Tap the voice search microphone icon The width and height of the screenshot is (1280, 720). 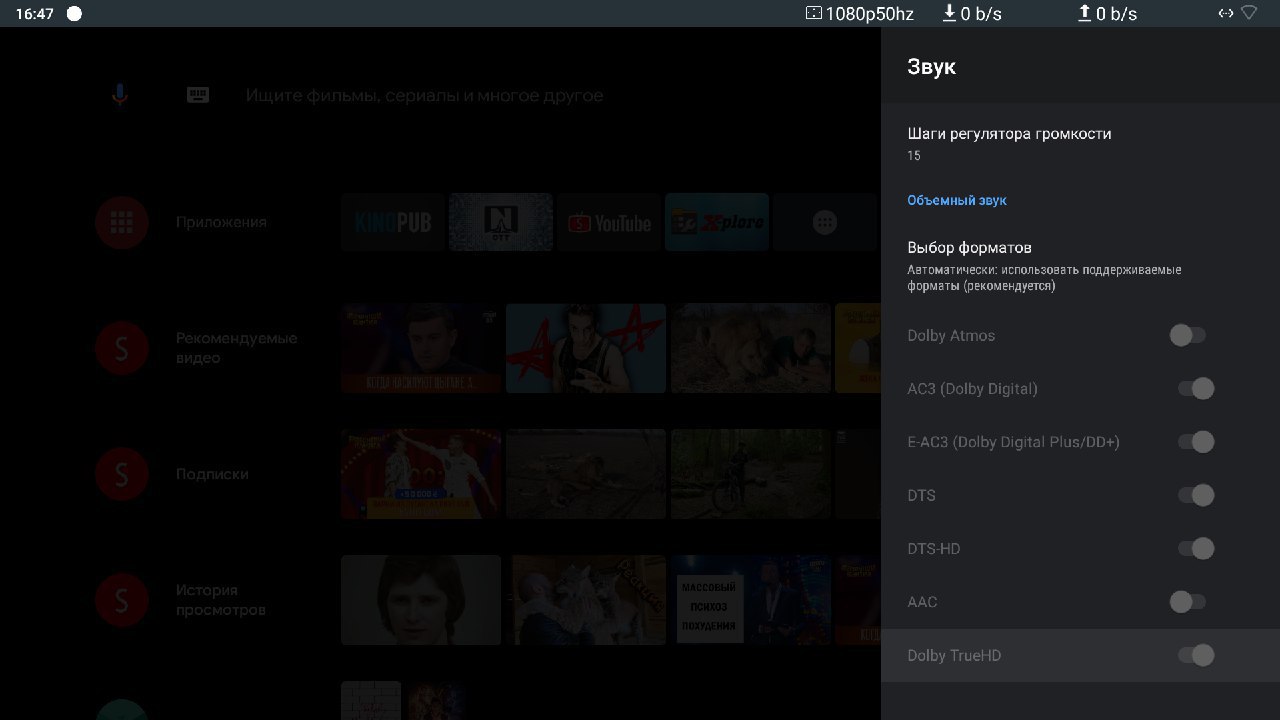point(119,95)
